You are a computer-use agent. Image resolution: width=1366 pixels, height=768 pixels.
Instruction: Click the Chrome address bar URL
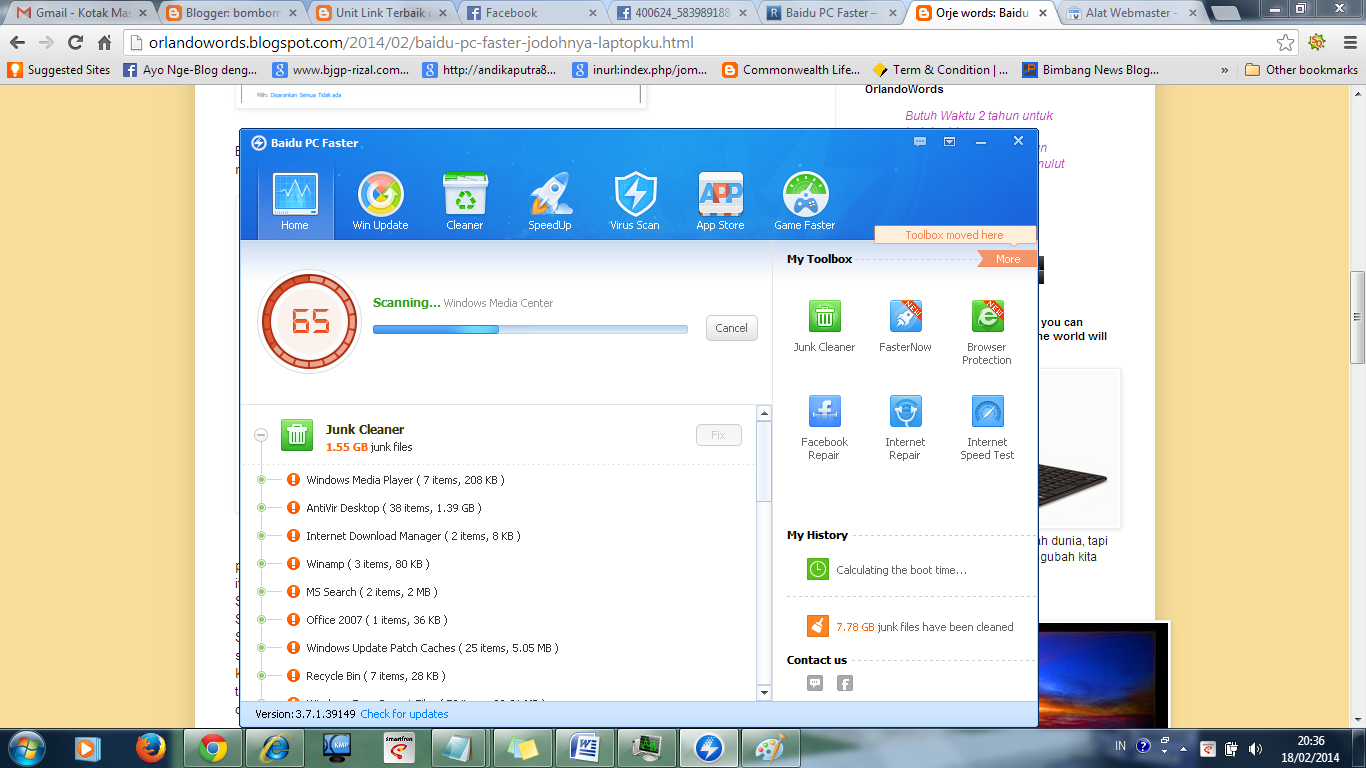[421, 43]
